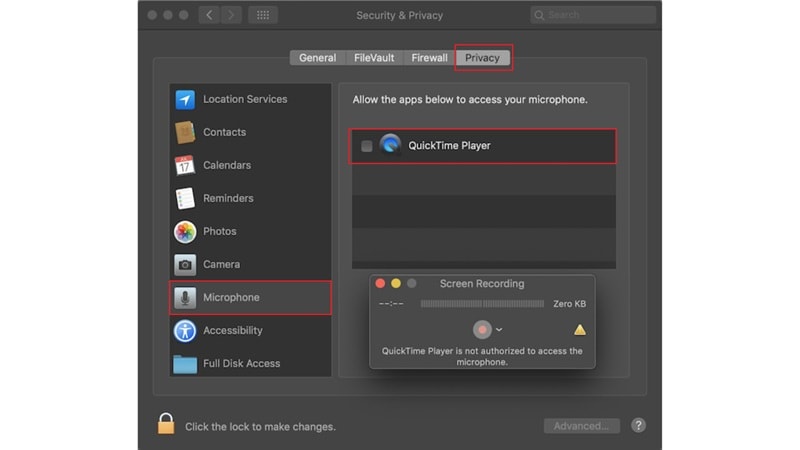Click the Microphone icon in sidebar
The height and width of the screenshot is (450, 800).
tap(185, 297)
